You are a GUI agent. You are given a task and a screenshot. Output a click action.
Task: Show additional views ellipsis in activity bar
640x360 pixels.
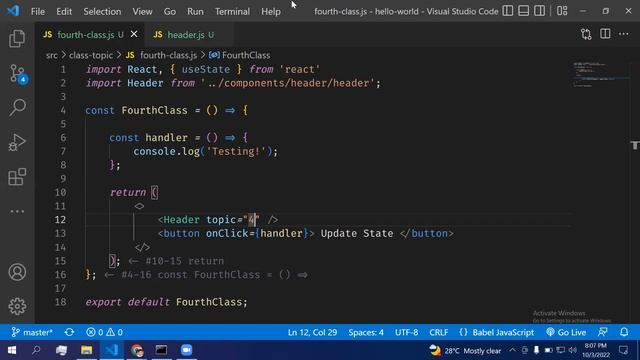(x=17, y=211)
